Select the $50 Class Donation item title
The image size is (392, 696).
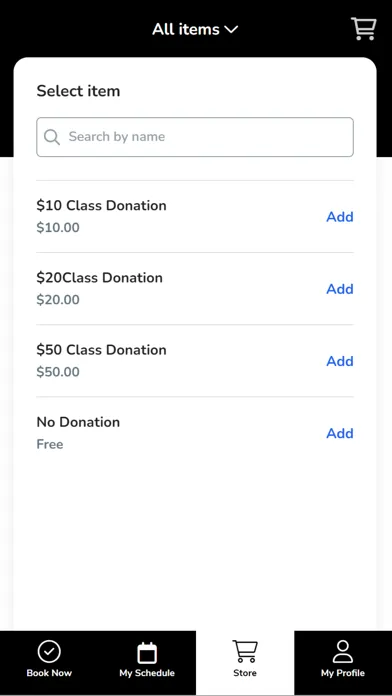(x=101, y=350)
